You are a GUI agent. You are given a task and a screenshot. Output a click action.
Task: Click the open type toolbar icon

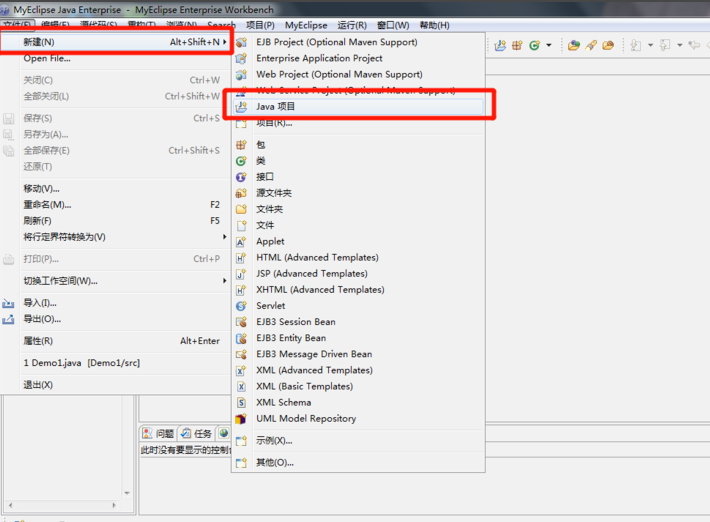pos(574,45)
